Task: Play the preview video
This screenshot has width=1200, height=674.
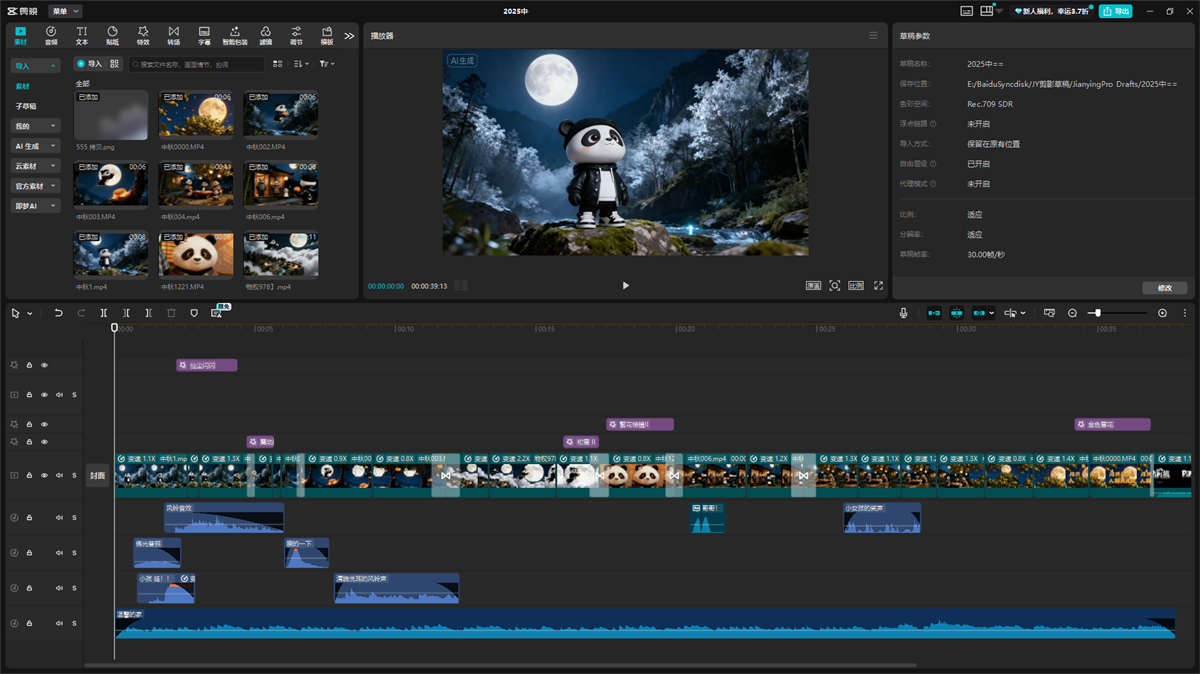Action: [626, 286]
